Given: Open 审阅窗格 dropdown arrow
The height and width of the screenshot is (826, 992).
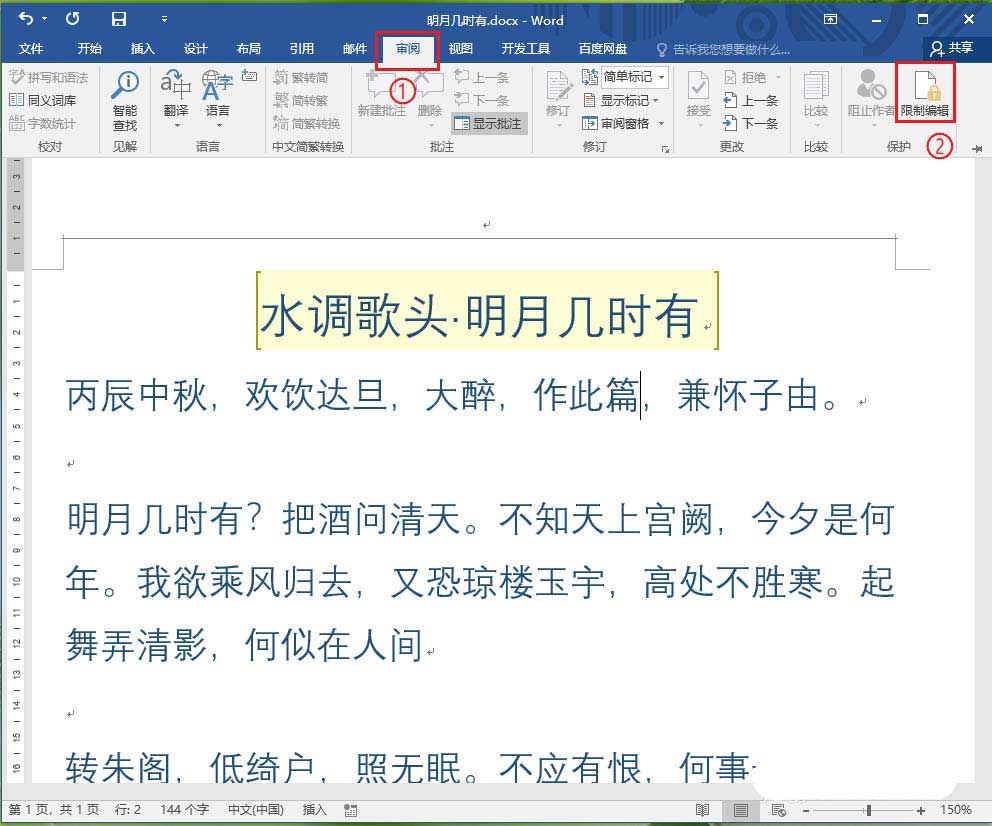Looking at the screenshot, I should pos(661,123).
